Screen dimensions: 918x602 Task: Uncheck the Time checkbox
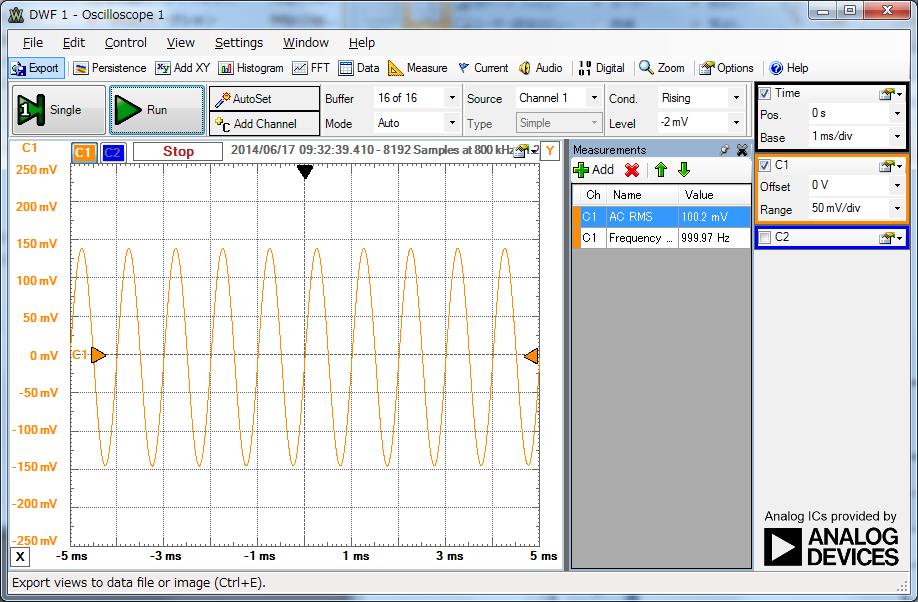[765, 93]
